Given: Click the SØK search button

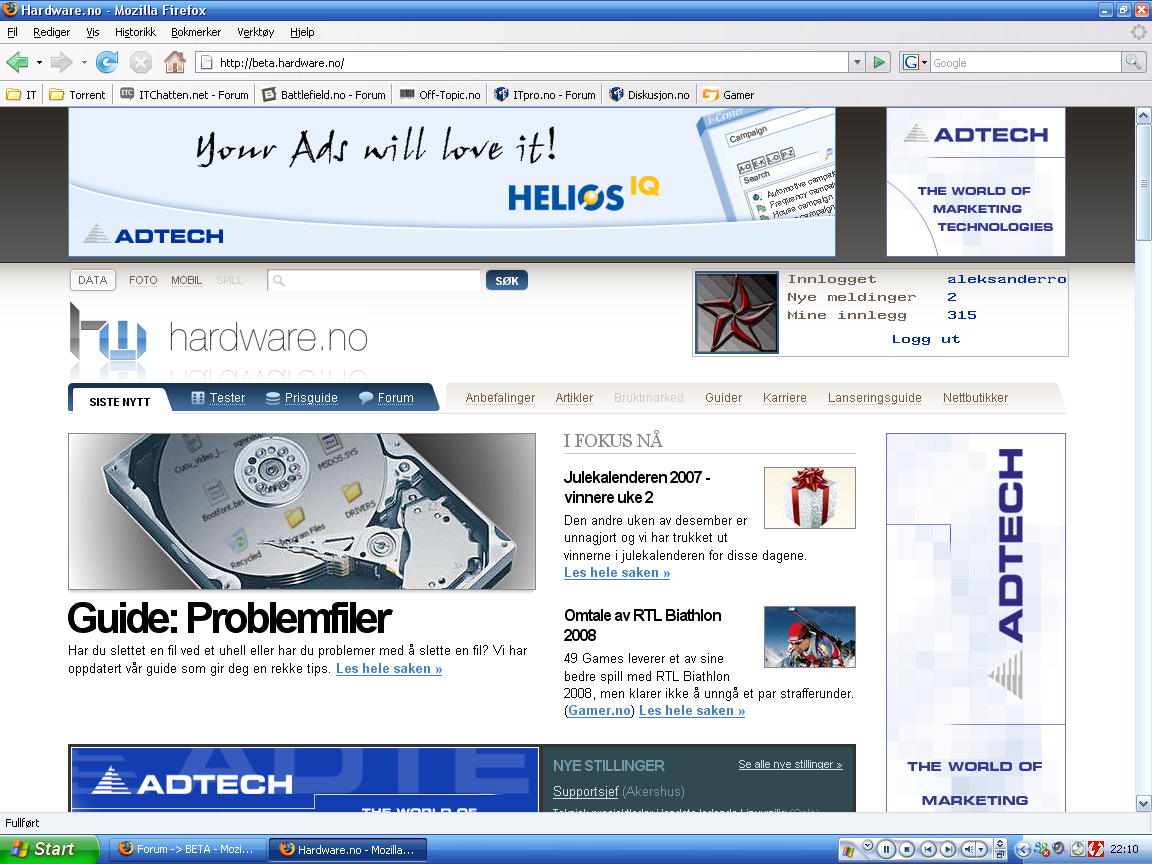Looking at the screenshot, I should tap(507, 281).
